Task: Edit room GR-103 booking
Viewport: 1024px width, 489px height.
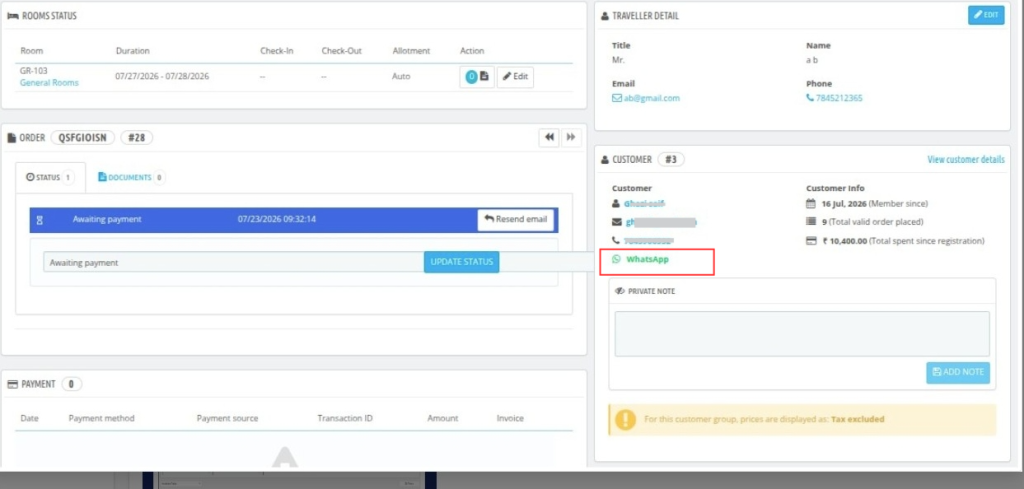Action: coord(515,76)
